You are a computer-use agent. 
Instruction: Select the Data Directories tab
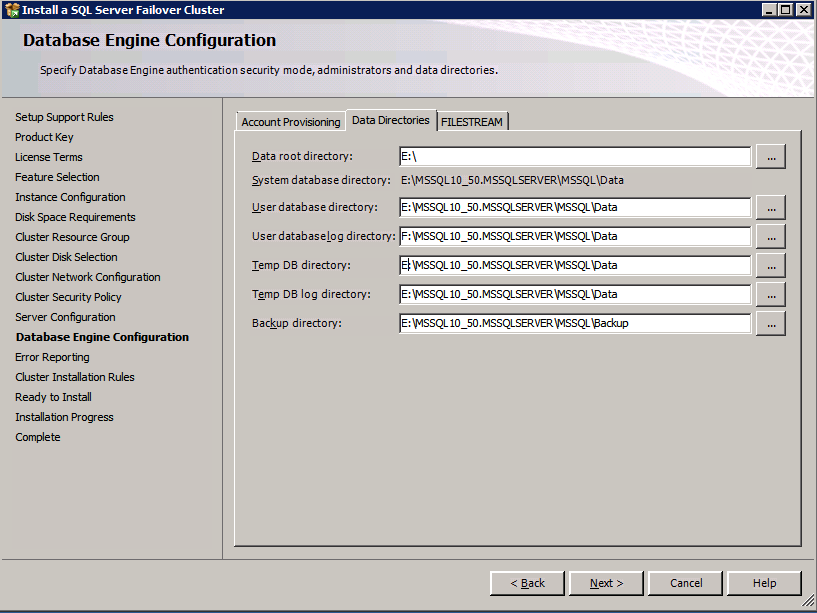[x=391, y=120]
